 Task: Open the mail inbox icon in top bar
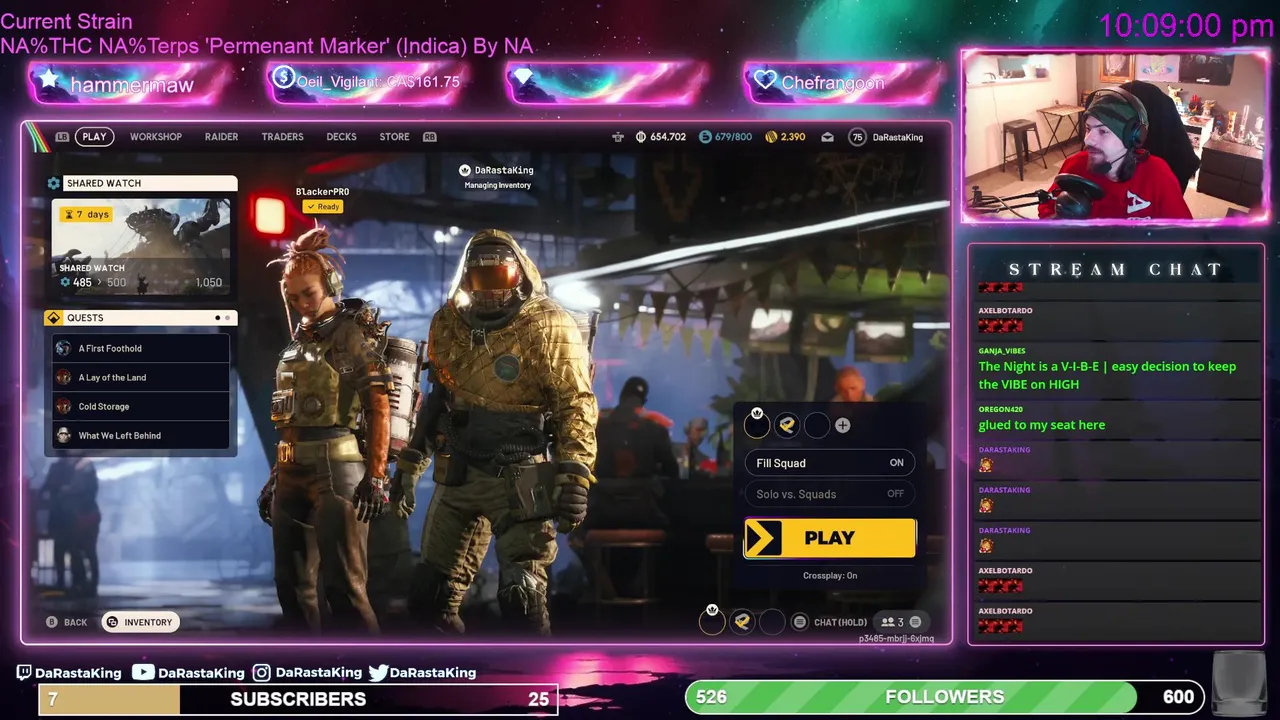pyautogui.click(x=828, y=137)
